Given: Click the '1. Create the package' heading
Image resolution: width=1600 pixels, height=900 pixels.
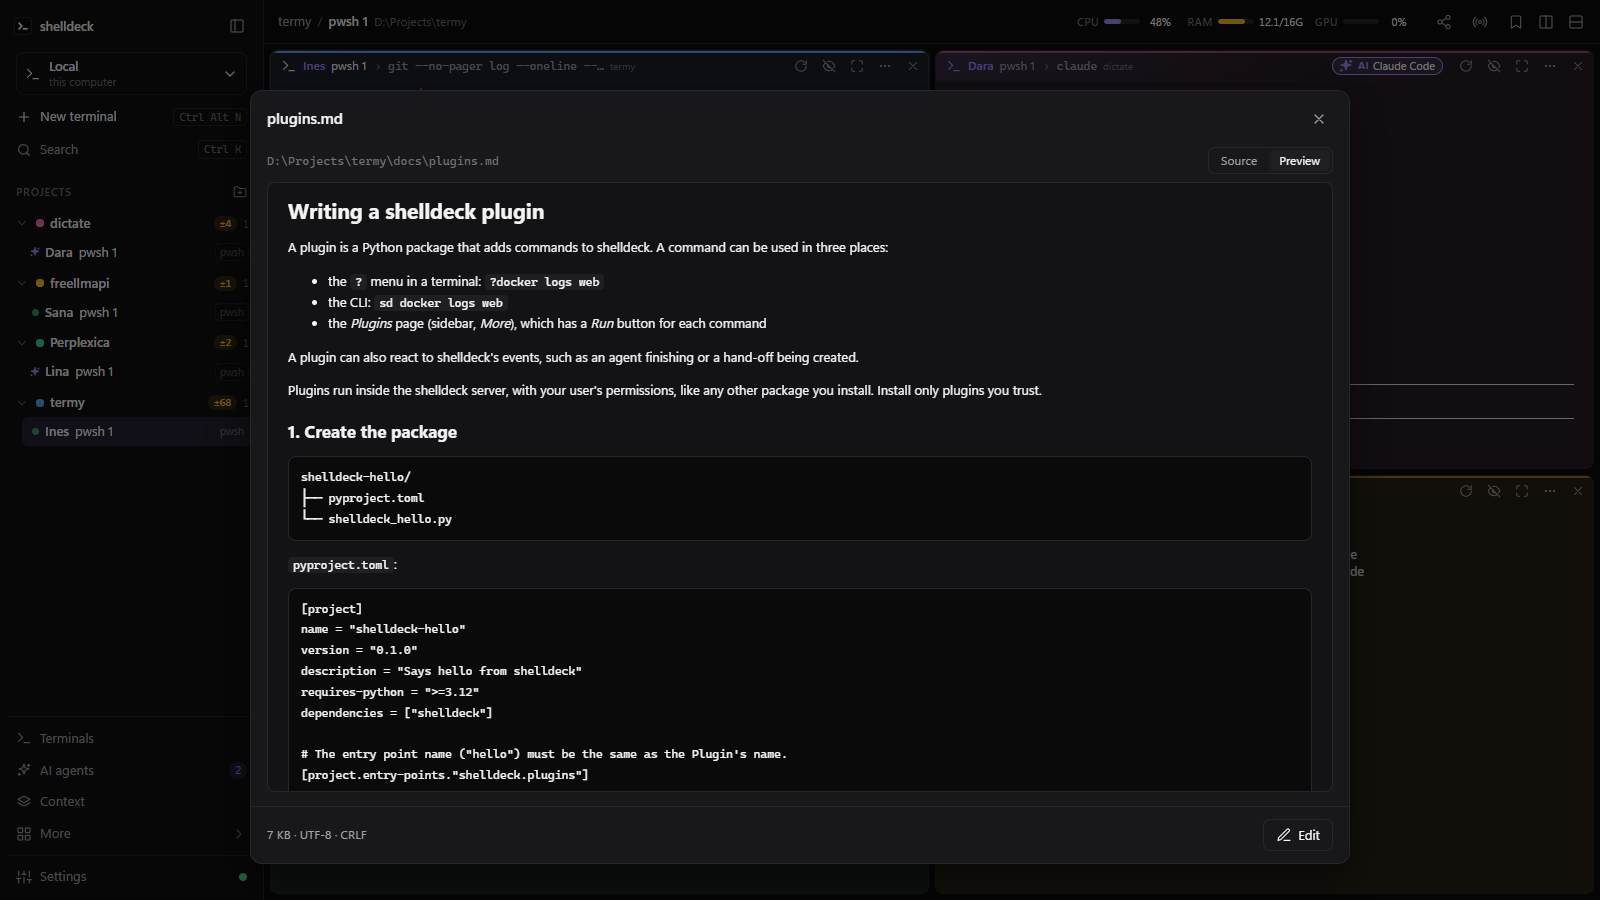Looking at the screenshot, I should (x=372, y=432).
